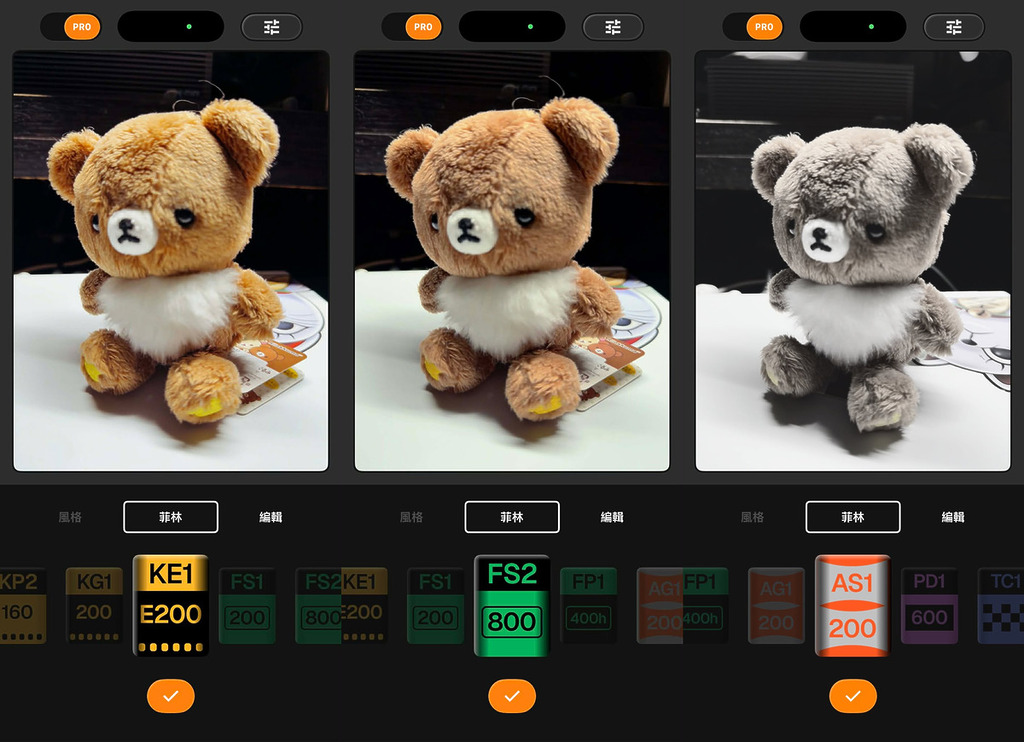Open the 編輯 tab under the KE1 photo
Image resolution: width=1024 pixels, height=742 pixels.
coord(271,517)
